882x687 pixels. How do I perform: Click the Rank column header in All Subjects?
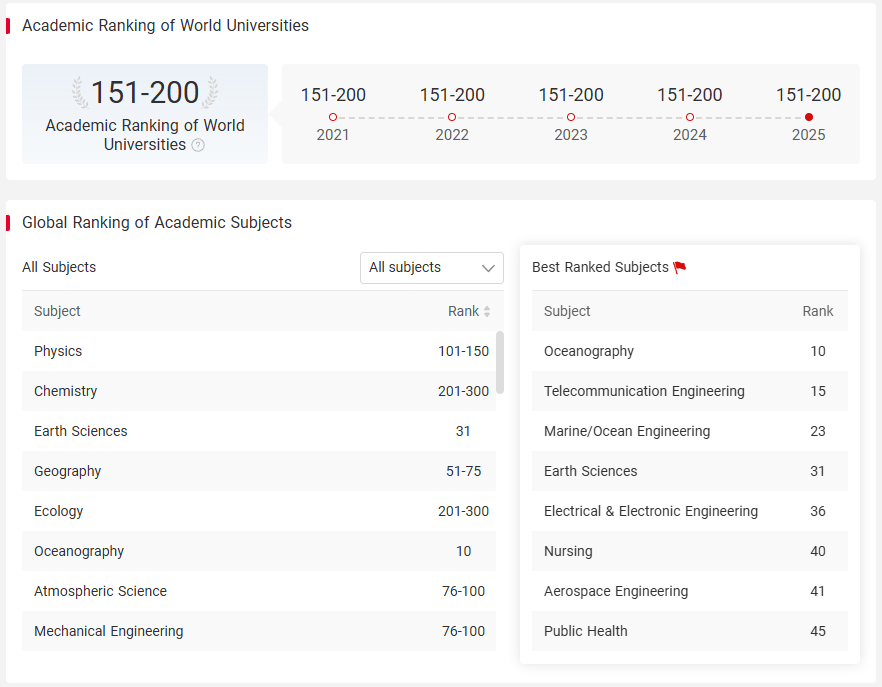click(x=464, y=311)
